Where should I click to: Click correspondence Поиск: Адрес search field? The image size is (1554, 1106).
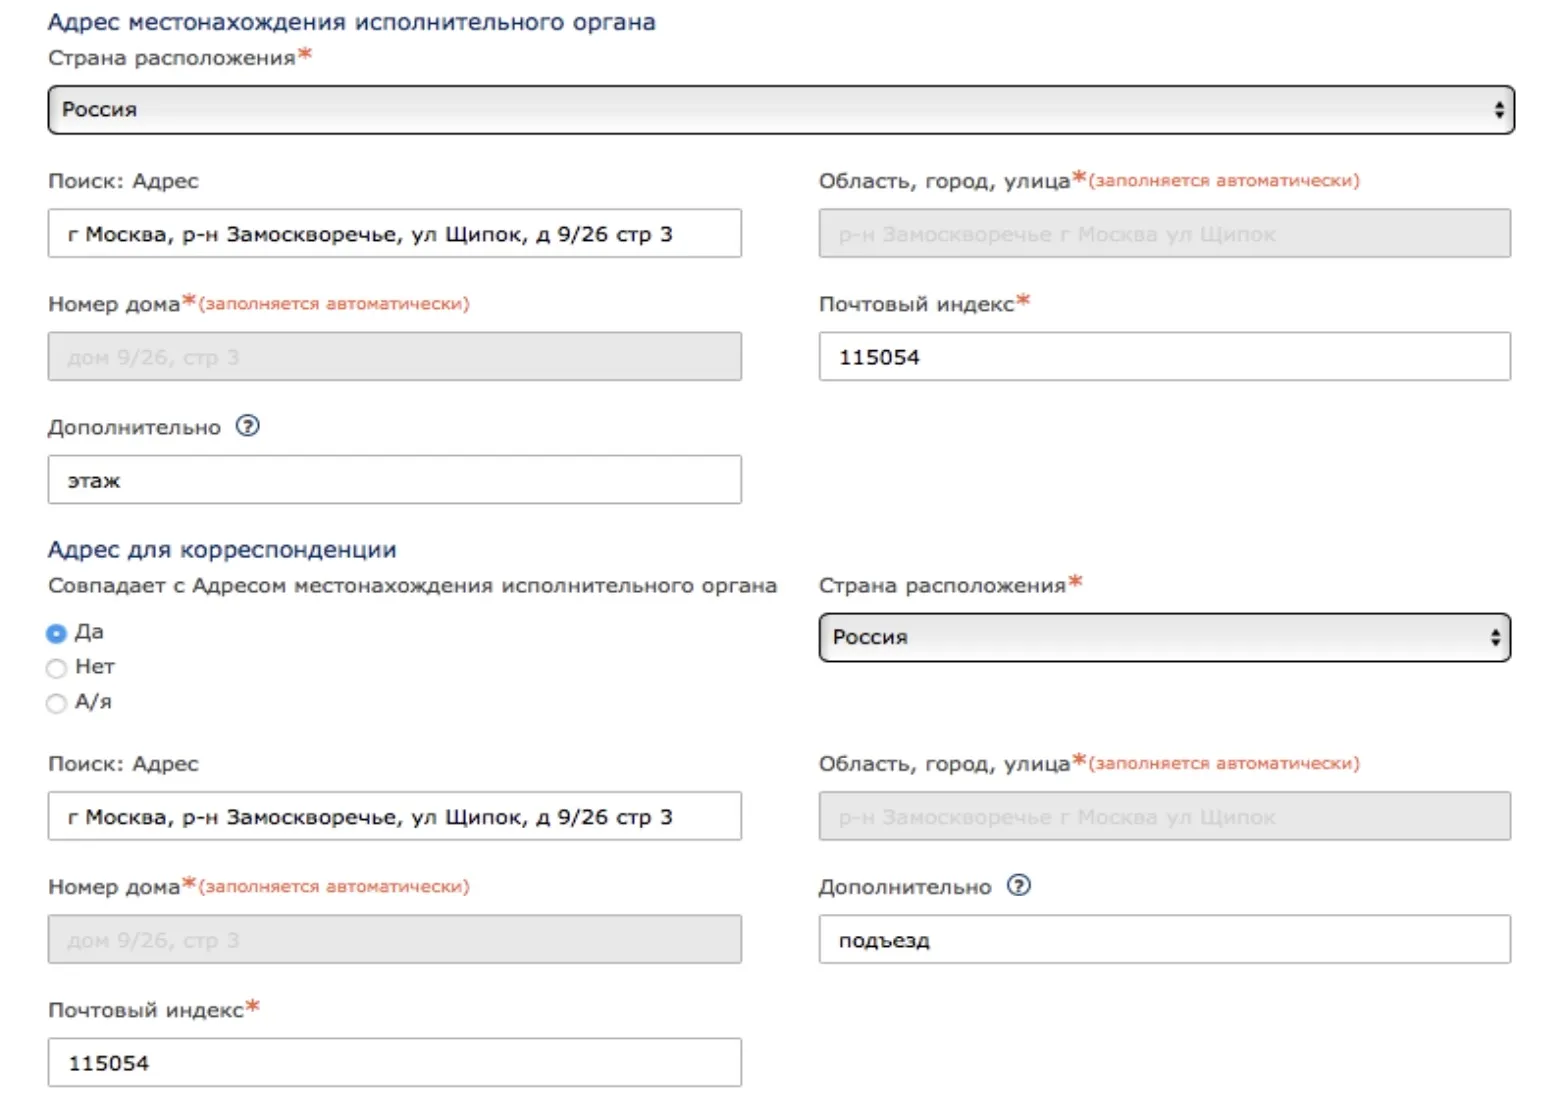(x=394, y=817)
